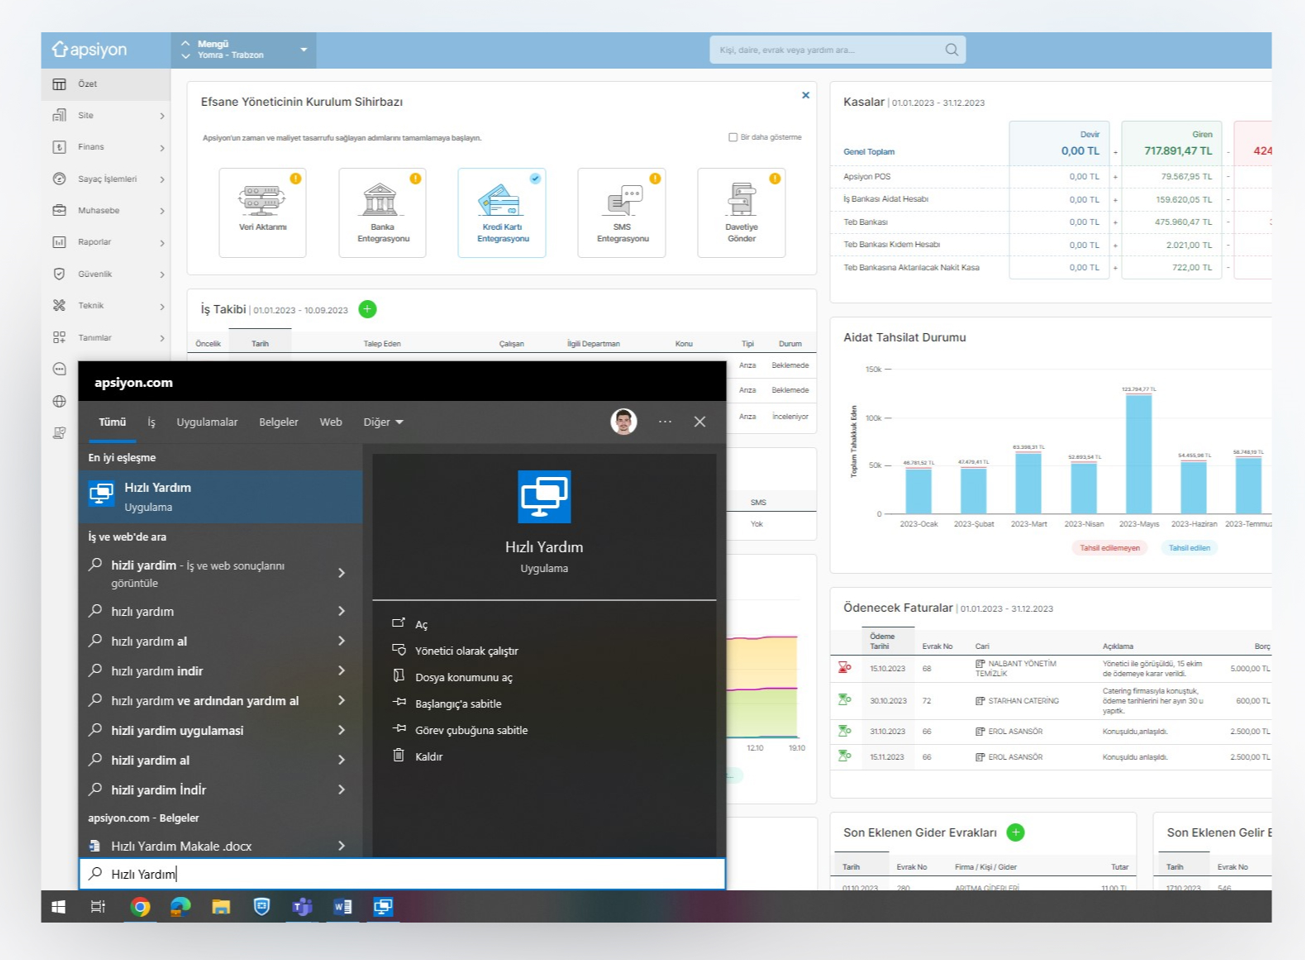Viewport: 1305px width, 960px height.
Task: Select the Belgeler search tab
Action: click(278, 422)
